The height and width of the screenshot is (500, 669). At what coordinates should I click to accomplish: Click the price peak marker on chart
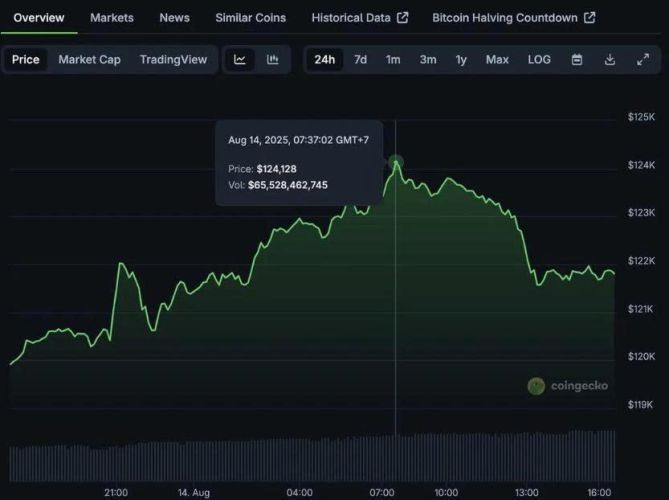click(x=396, y=161)
